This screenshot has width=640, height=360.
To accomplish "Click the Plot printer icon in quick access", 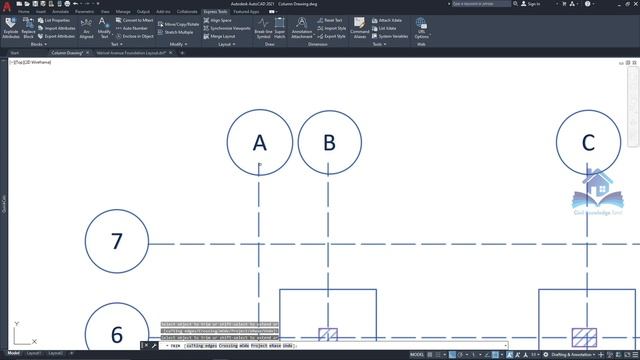I will (67, 4).
